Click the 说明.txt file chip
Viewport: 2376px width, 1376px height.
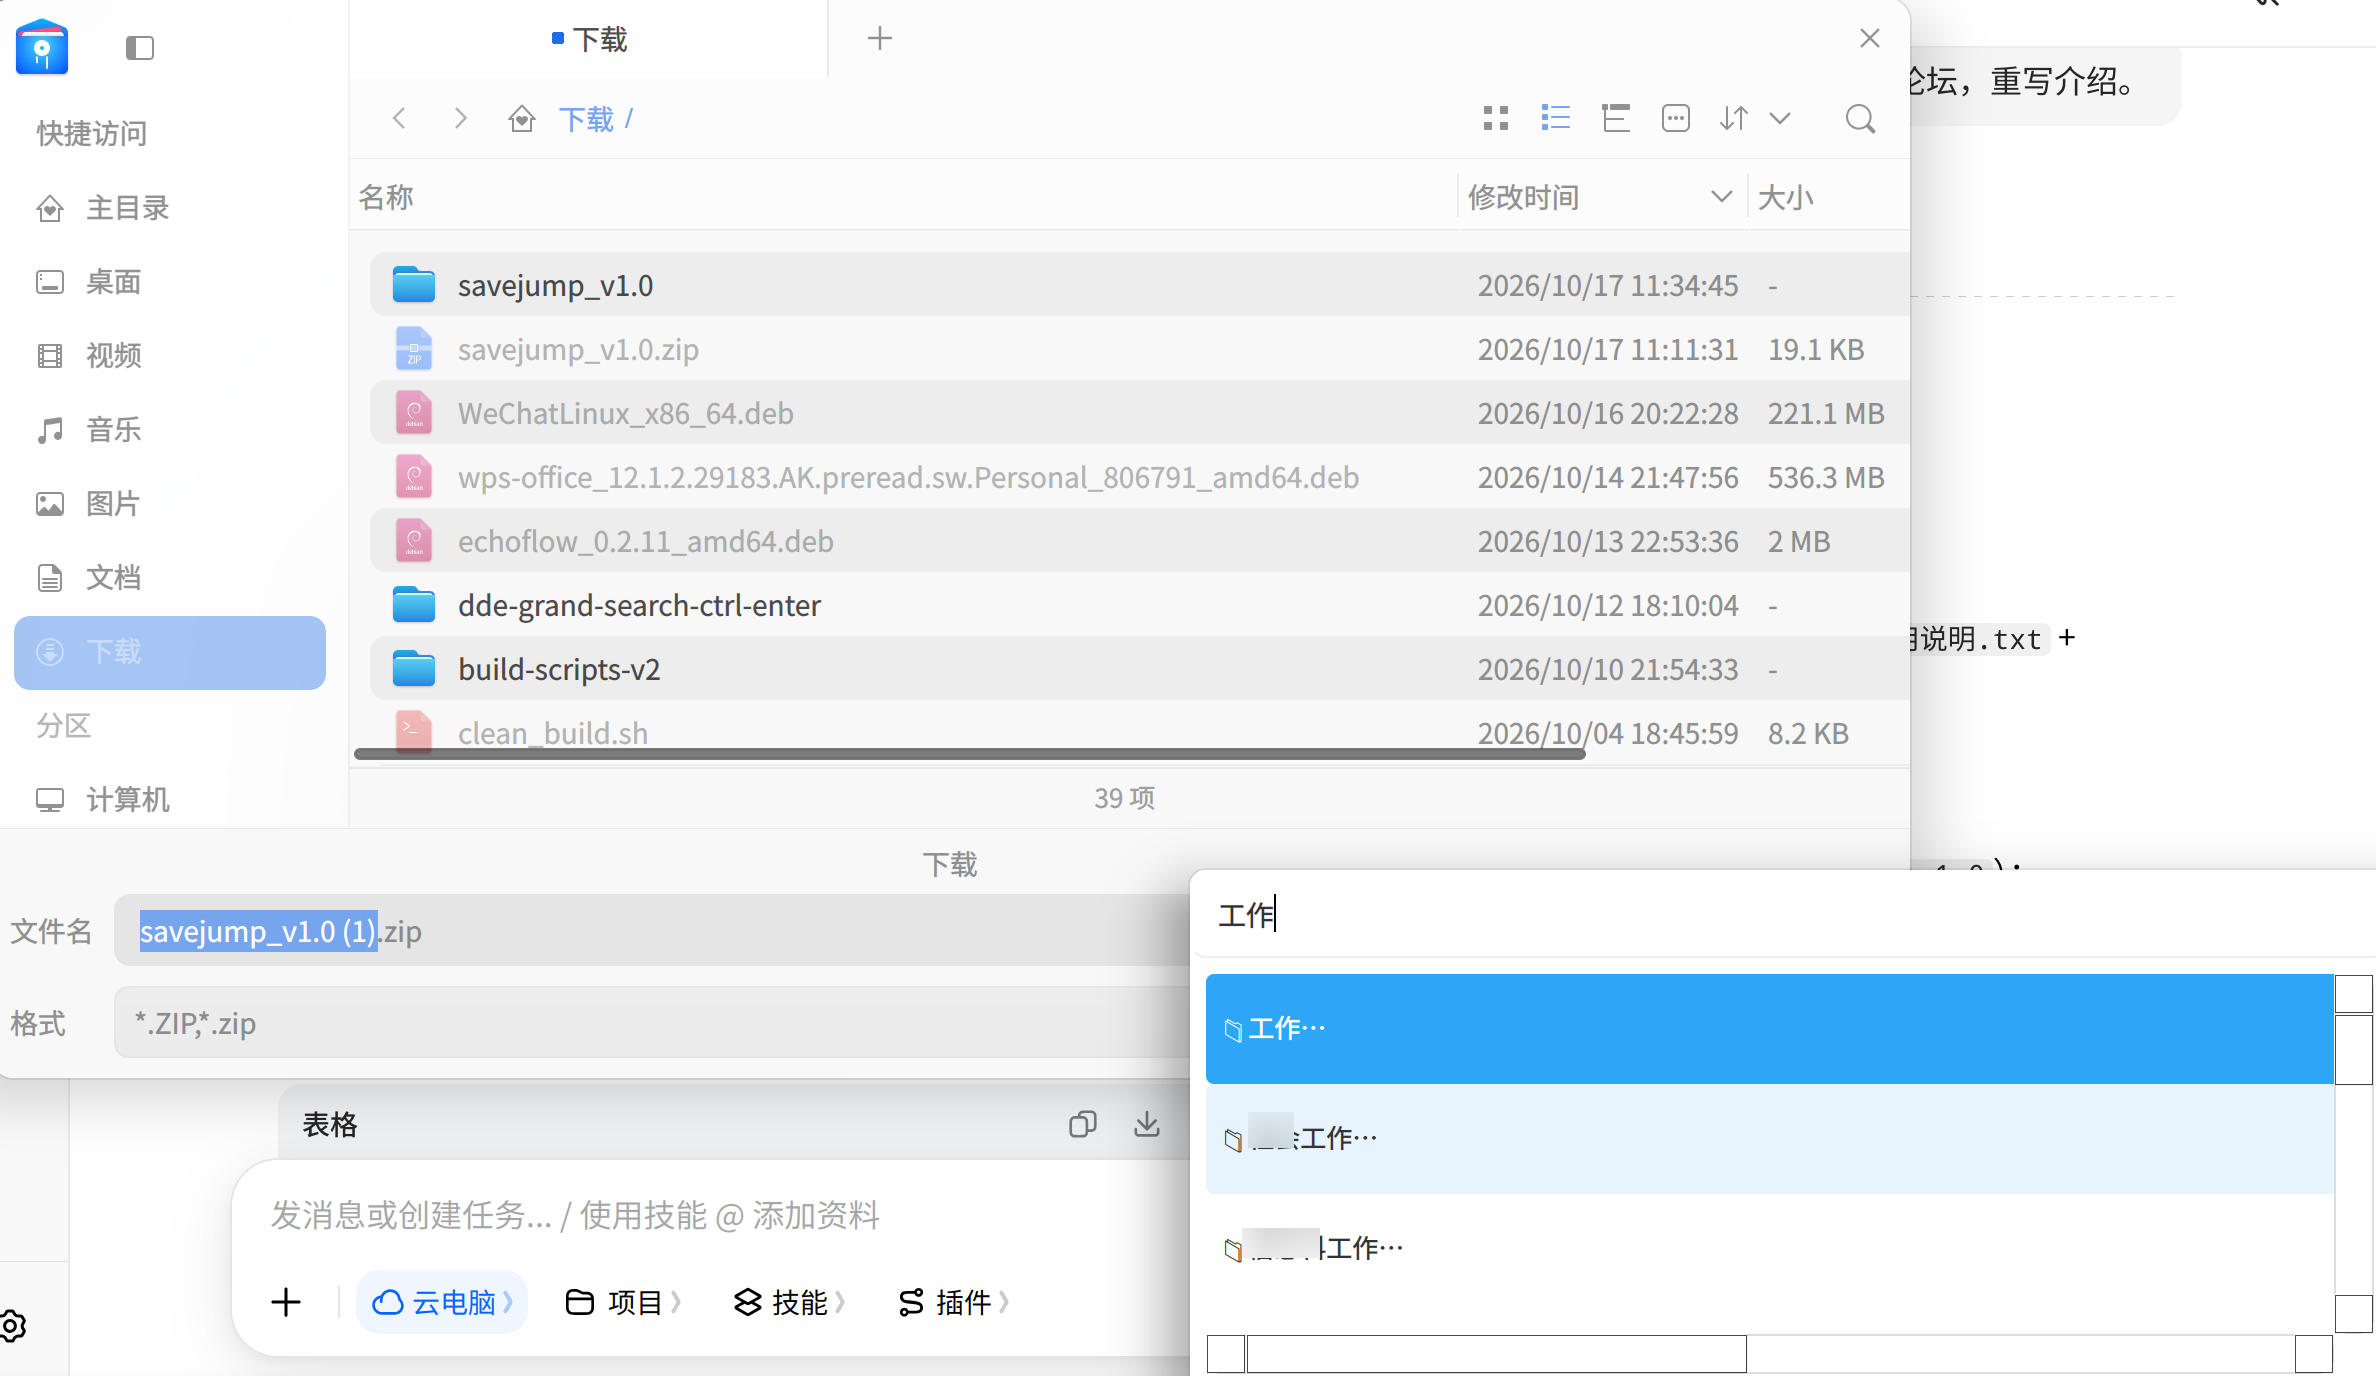coord(1978,638)
